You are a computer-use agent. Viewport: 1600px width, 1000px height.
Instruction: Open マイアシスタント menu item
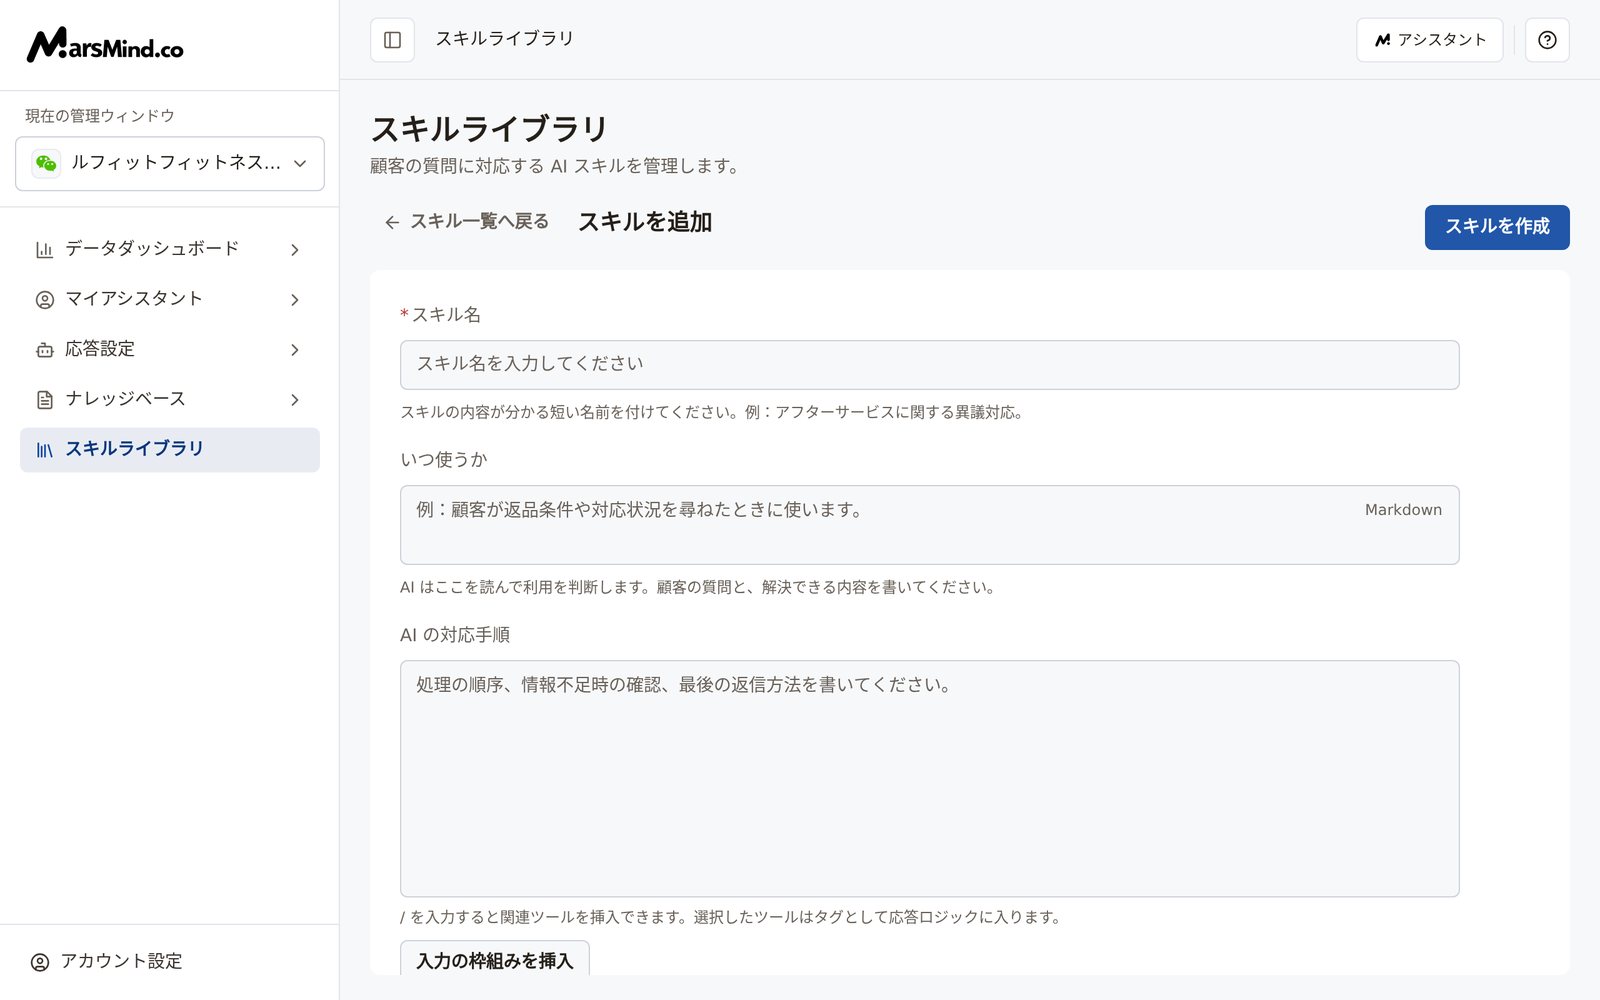point(170,299)
